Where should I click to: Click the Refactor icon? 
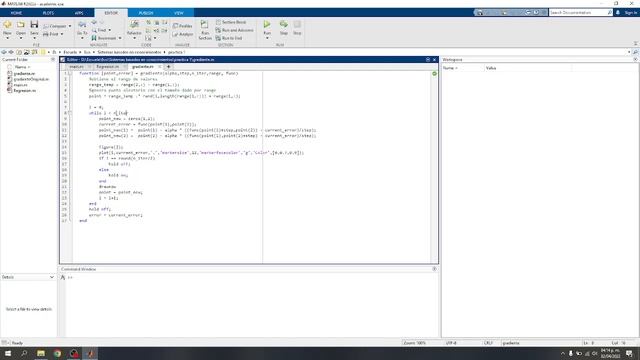tap(134, 25)
